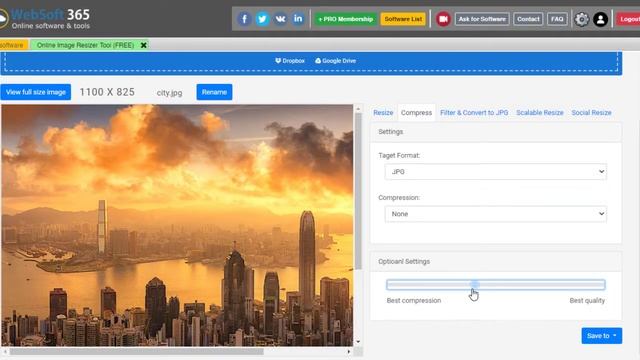The width and height of the screenshot is (640, 360).
Task: Open the Compression None dropdown
Action: pos(496,214)
